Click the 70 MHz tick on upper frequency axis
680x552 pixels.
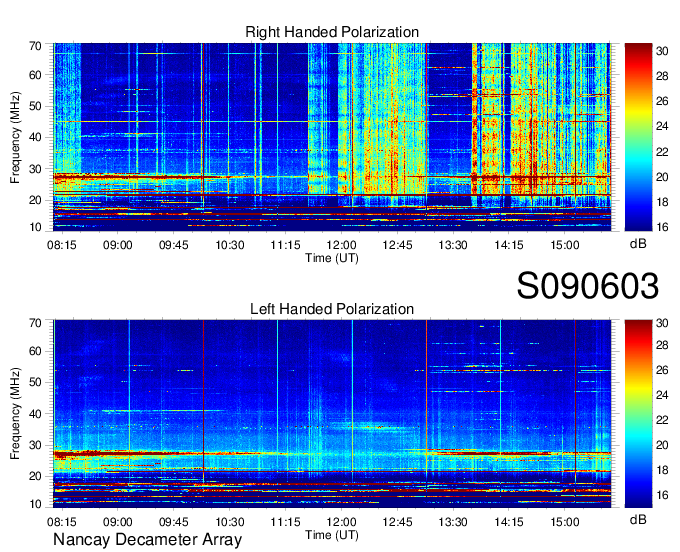[x=35, y=46]
